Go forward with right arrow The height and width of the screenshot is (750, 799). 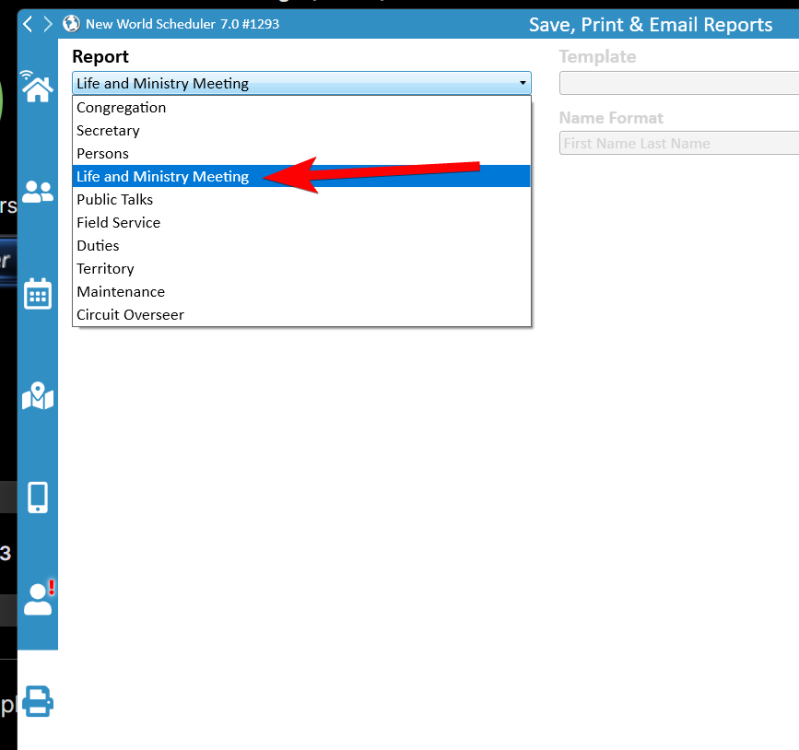[47, 24]
